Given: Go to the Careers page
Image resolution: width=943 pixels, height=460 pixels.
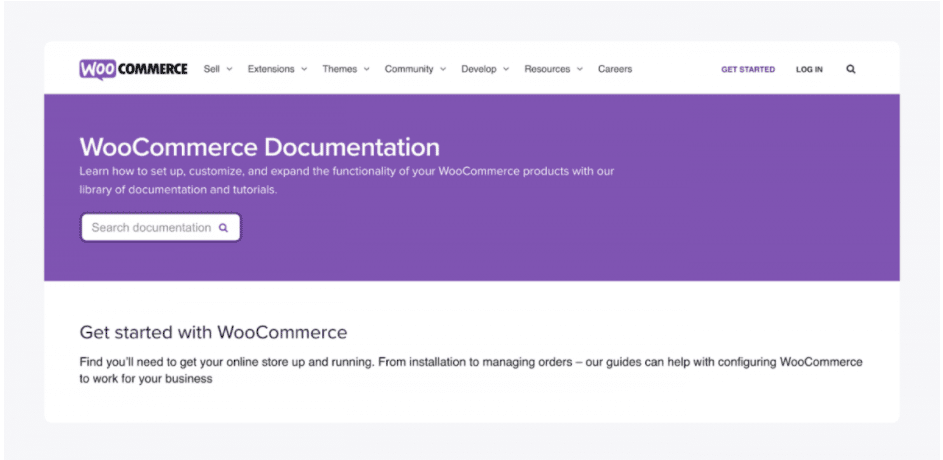Looking at the screenshot, I should 615,69.
